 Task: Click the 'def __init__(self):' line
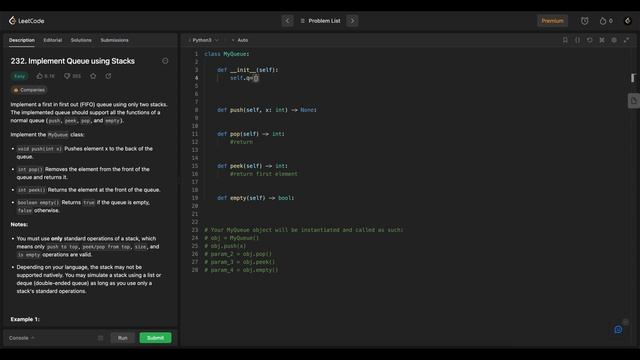coord(247,70)
